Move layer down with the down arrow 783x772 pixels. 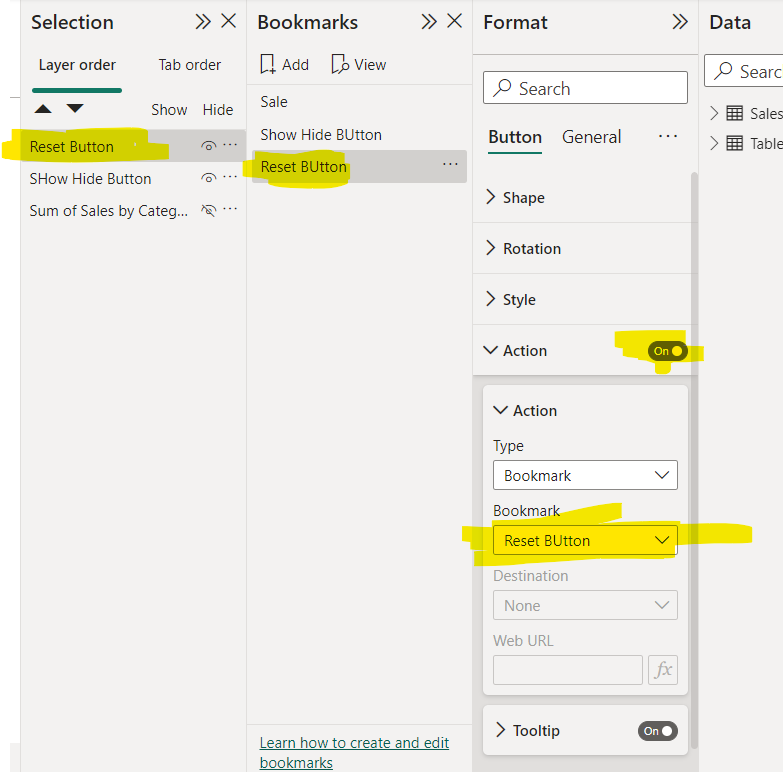(75, 108)
